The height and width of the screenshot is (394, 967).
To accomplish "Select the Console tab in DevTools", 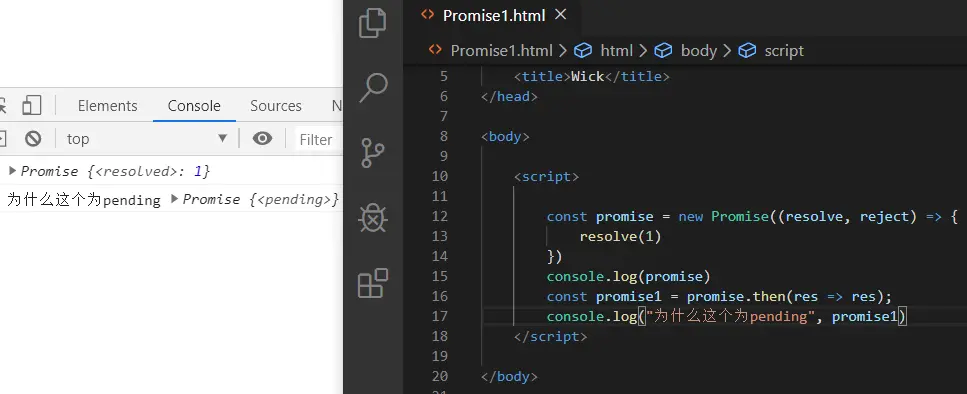I will click(194, 105).
